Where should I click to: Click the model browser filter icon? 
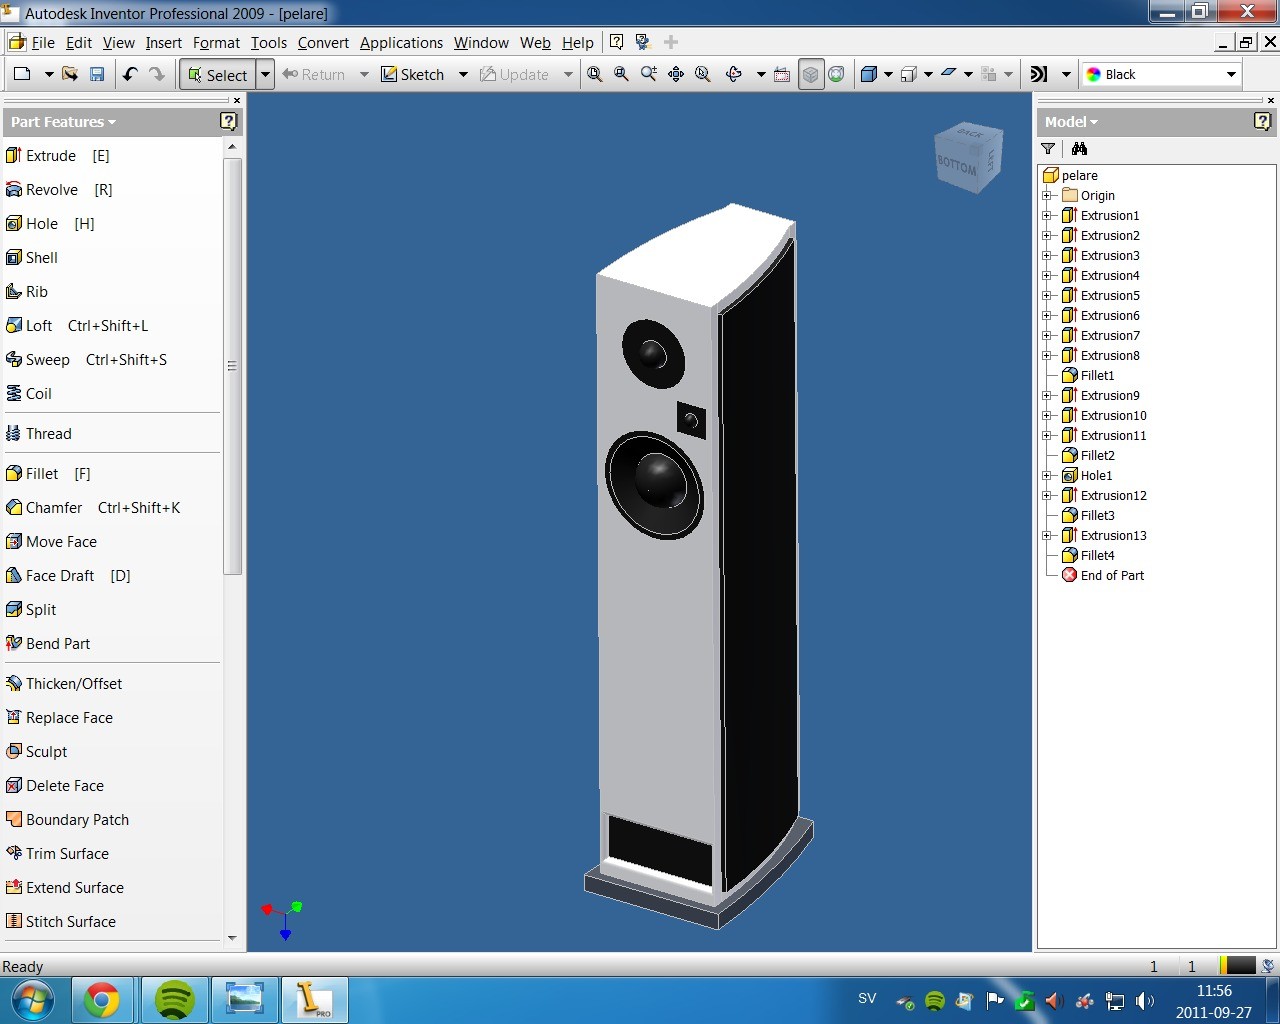tap(1048, 149)
